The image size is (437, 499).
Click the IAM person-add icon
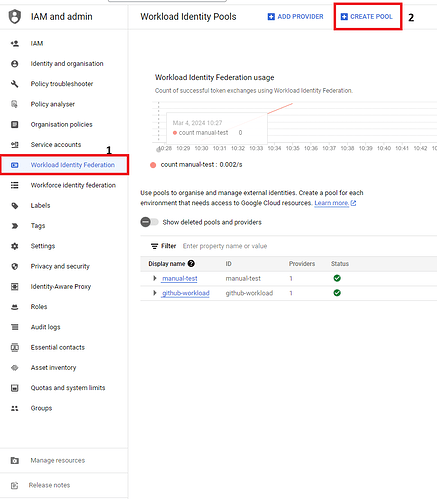coord(15,43)
